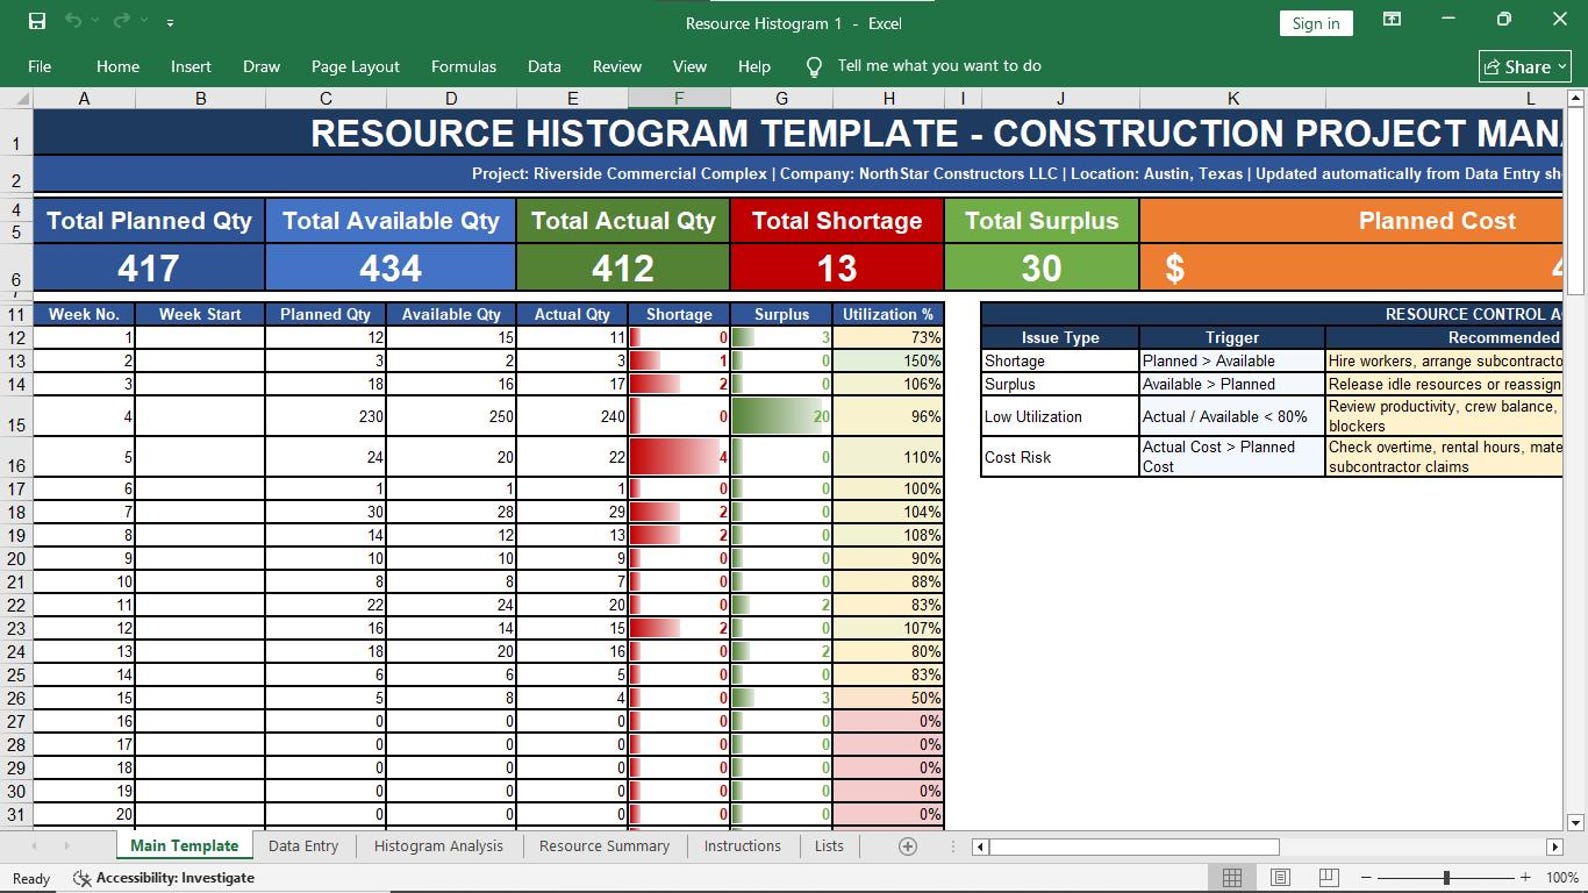
Task: Open the Home ribbon tab
Action: coord(118,66)
